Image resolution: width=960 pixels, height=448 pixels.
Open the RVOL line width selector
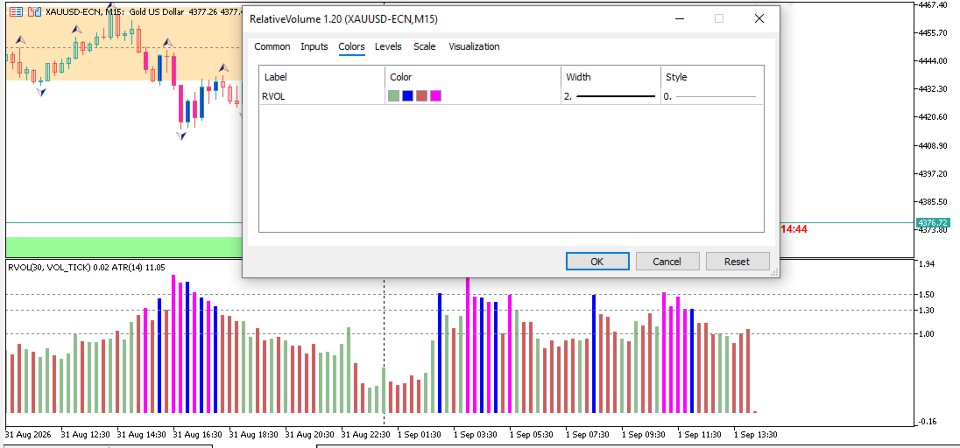(610, 96)
